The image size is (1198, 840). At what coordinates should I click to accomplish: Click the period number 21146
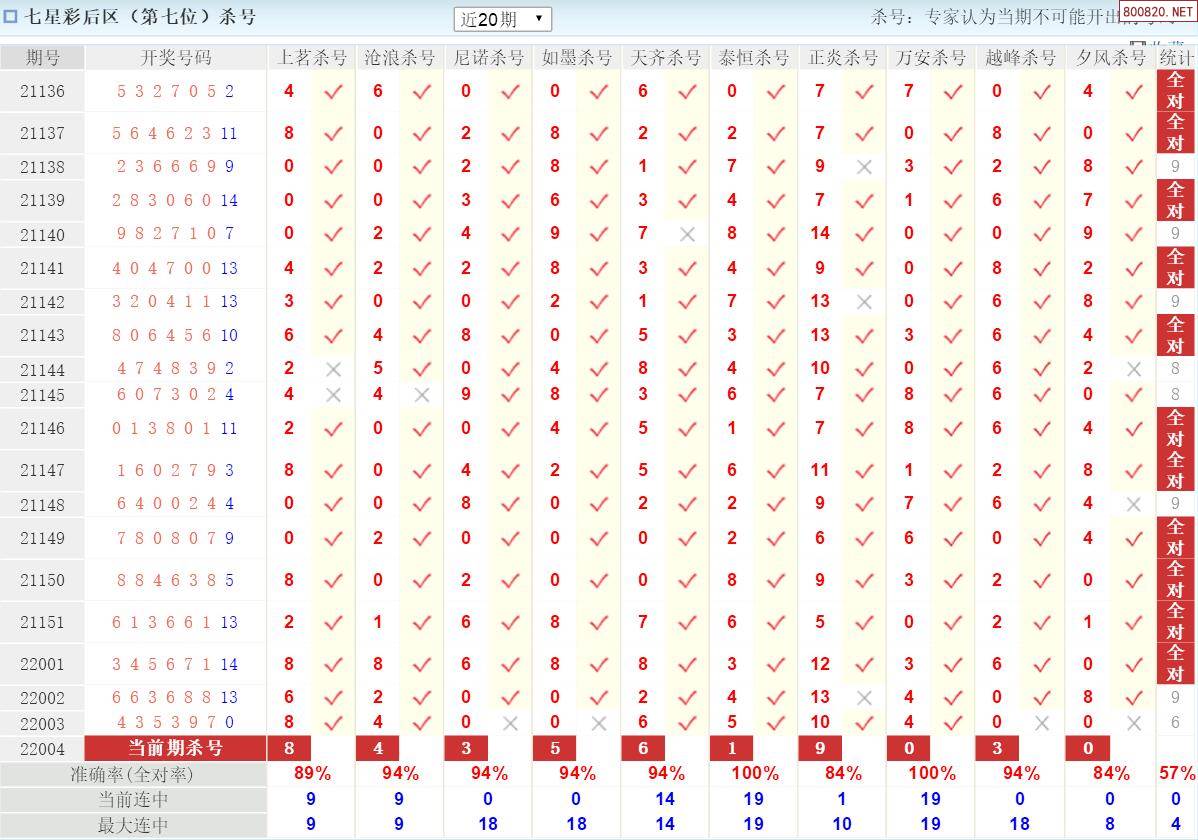42,428
